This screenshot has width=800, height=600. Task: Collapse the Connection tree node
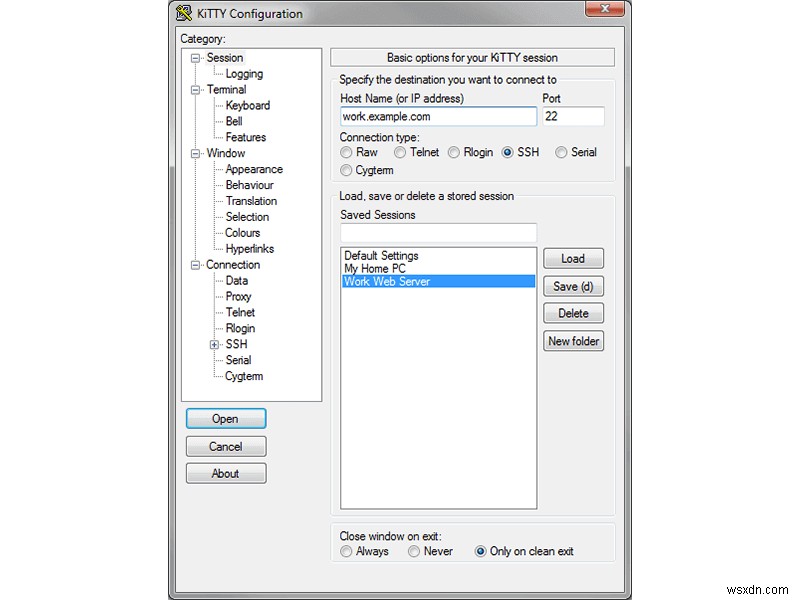195,265
